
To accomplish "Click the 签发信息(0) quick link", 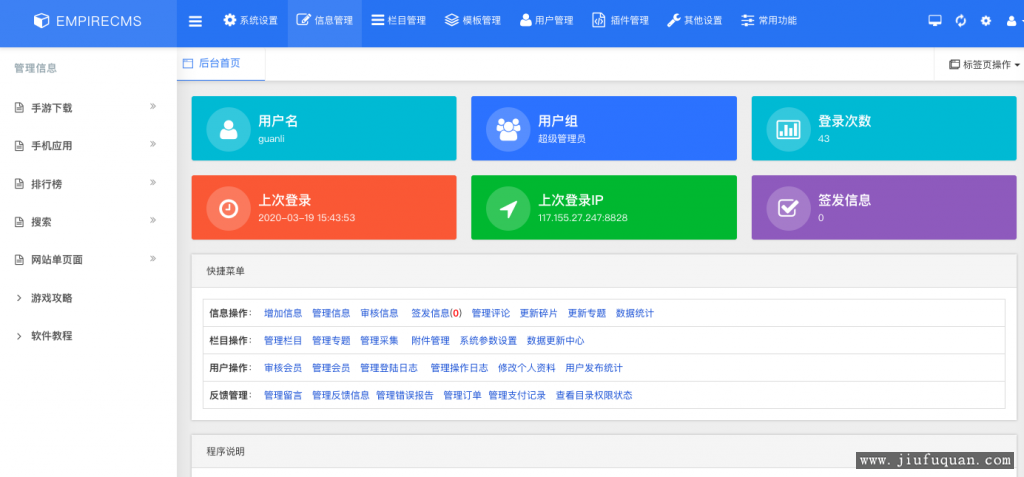I will (436, 313).
